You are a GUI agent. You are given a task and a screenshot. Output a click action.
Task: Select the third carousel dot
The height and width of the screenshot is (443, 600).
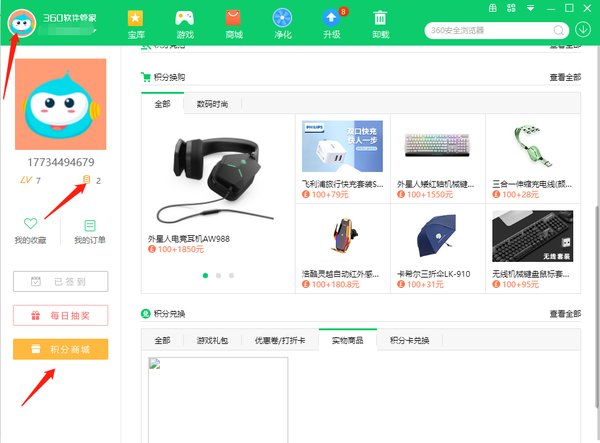click(x=232, y=275)
